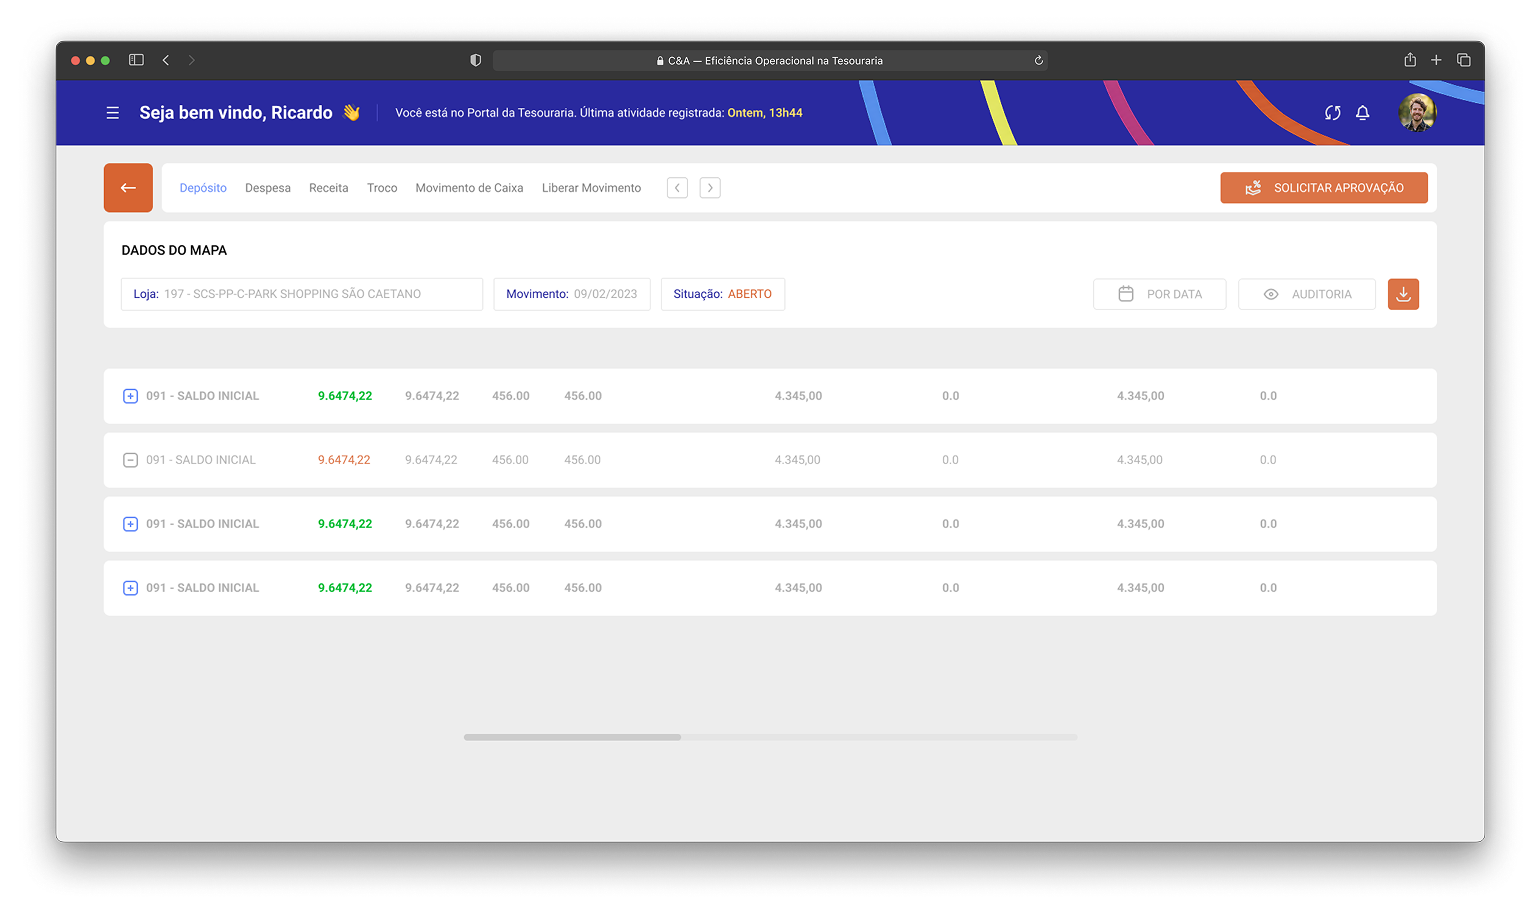The height and width of the screenshot is (913, 1536).
Task: Toggle the eye icon in AUDITORIA
Action: point(1271,294)
